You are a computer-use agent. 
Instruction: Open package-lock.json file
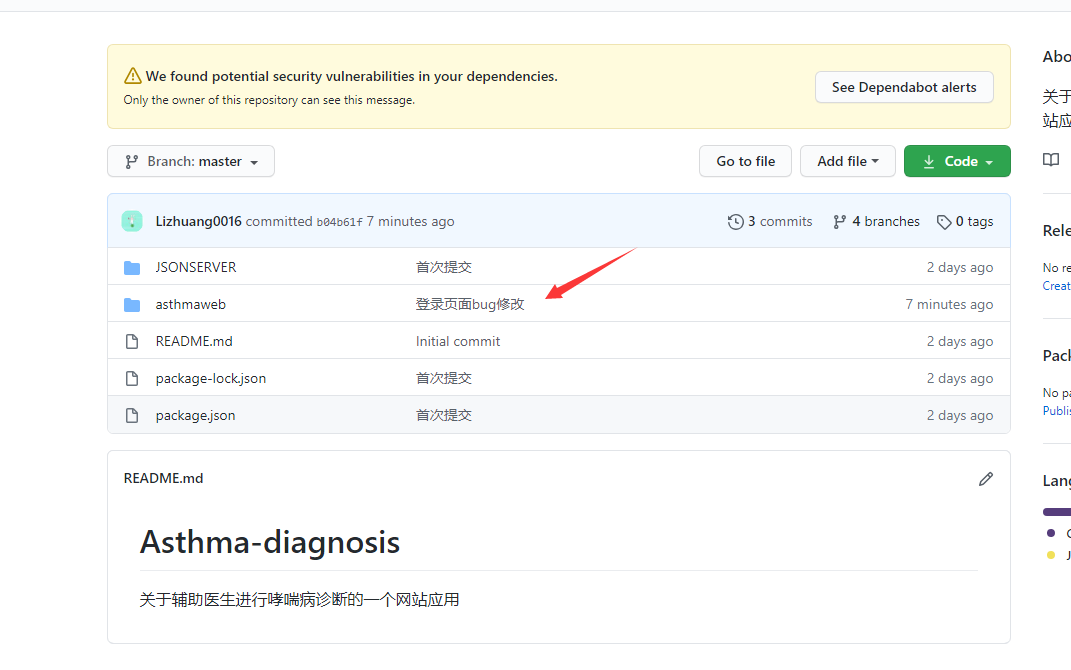(211, 378)
